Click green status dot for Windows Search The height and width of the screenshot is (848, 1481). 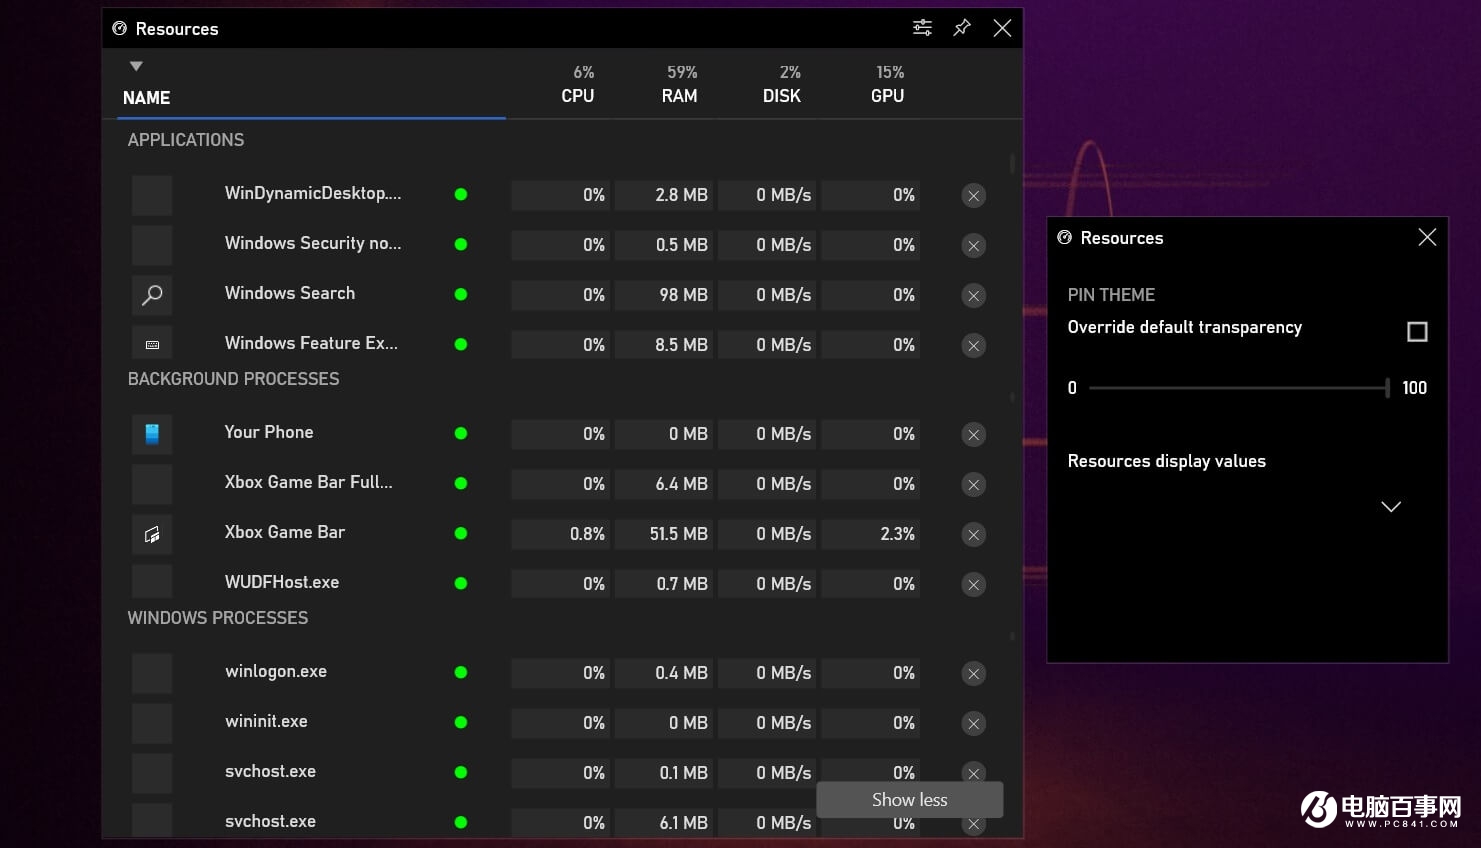pos(461,294)
